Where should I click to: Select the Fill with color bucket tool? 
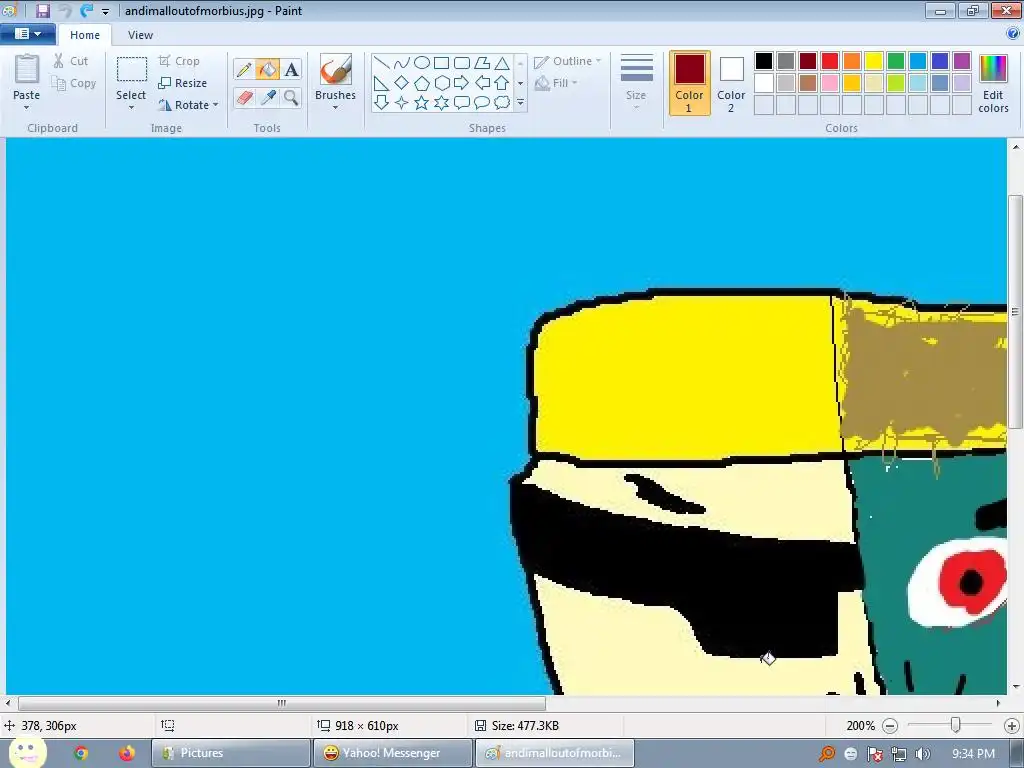(268, 69)
